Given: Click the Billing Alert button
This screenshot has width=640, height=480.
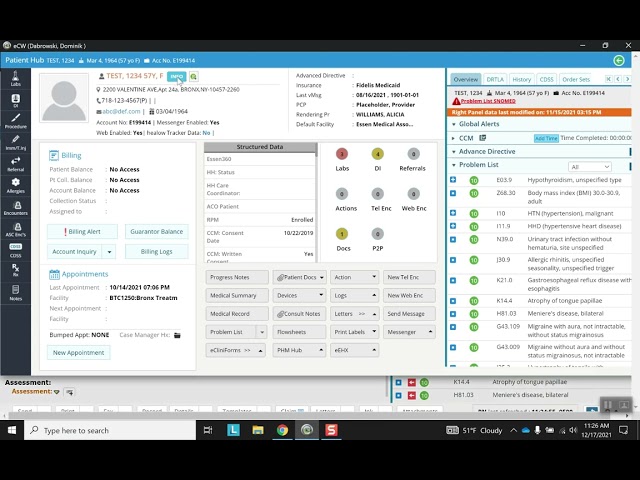Looking at the screenshot, I should pos(82,231).
